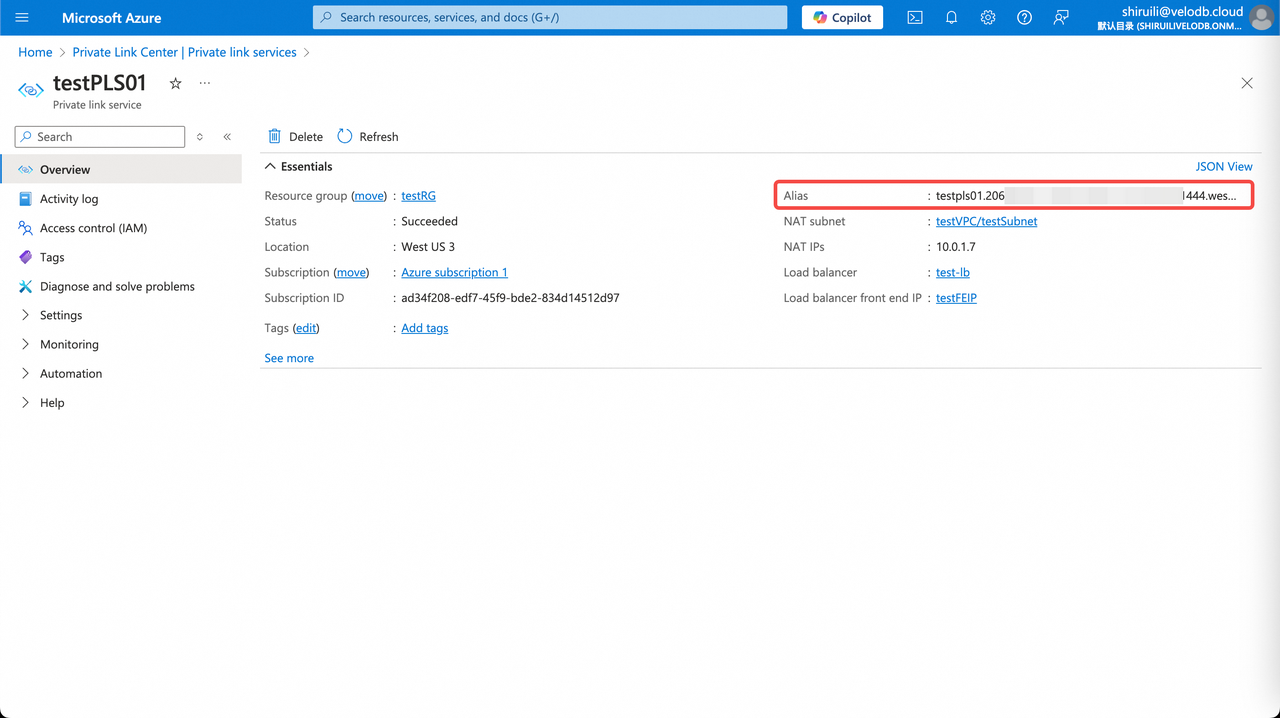1280x718 pixels.
Task: Open the testRG resource group link
Action: 418,195
